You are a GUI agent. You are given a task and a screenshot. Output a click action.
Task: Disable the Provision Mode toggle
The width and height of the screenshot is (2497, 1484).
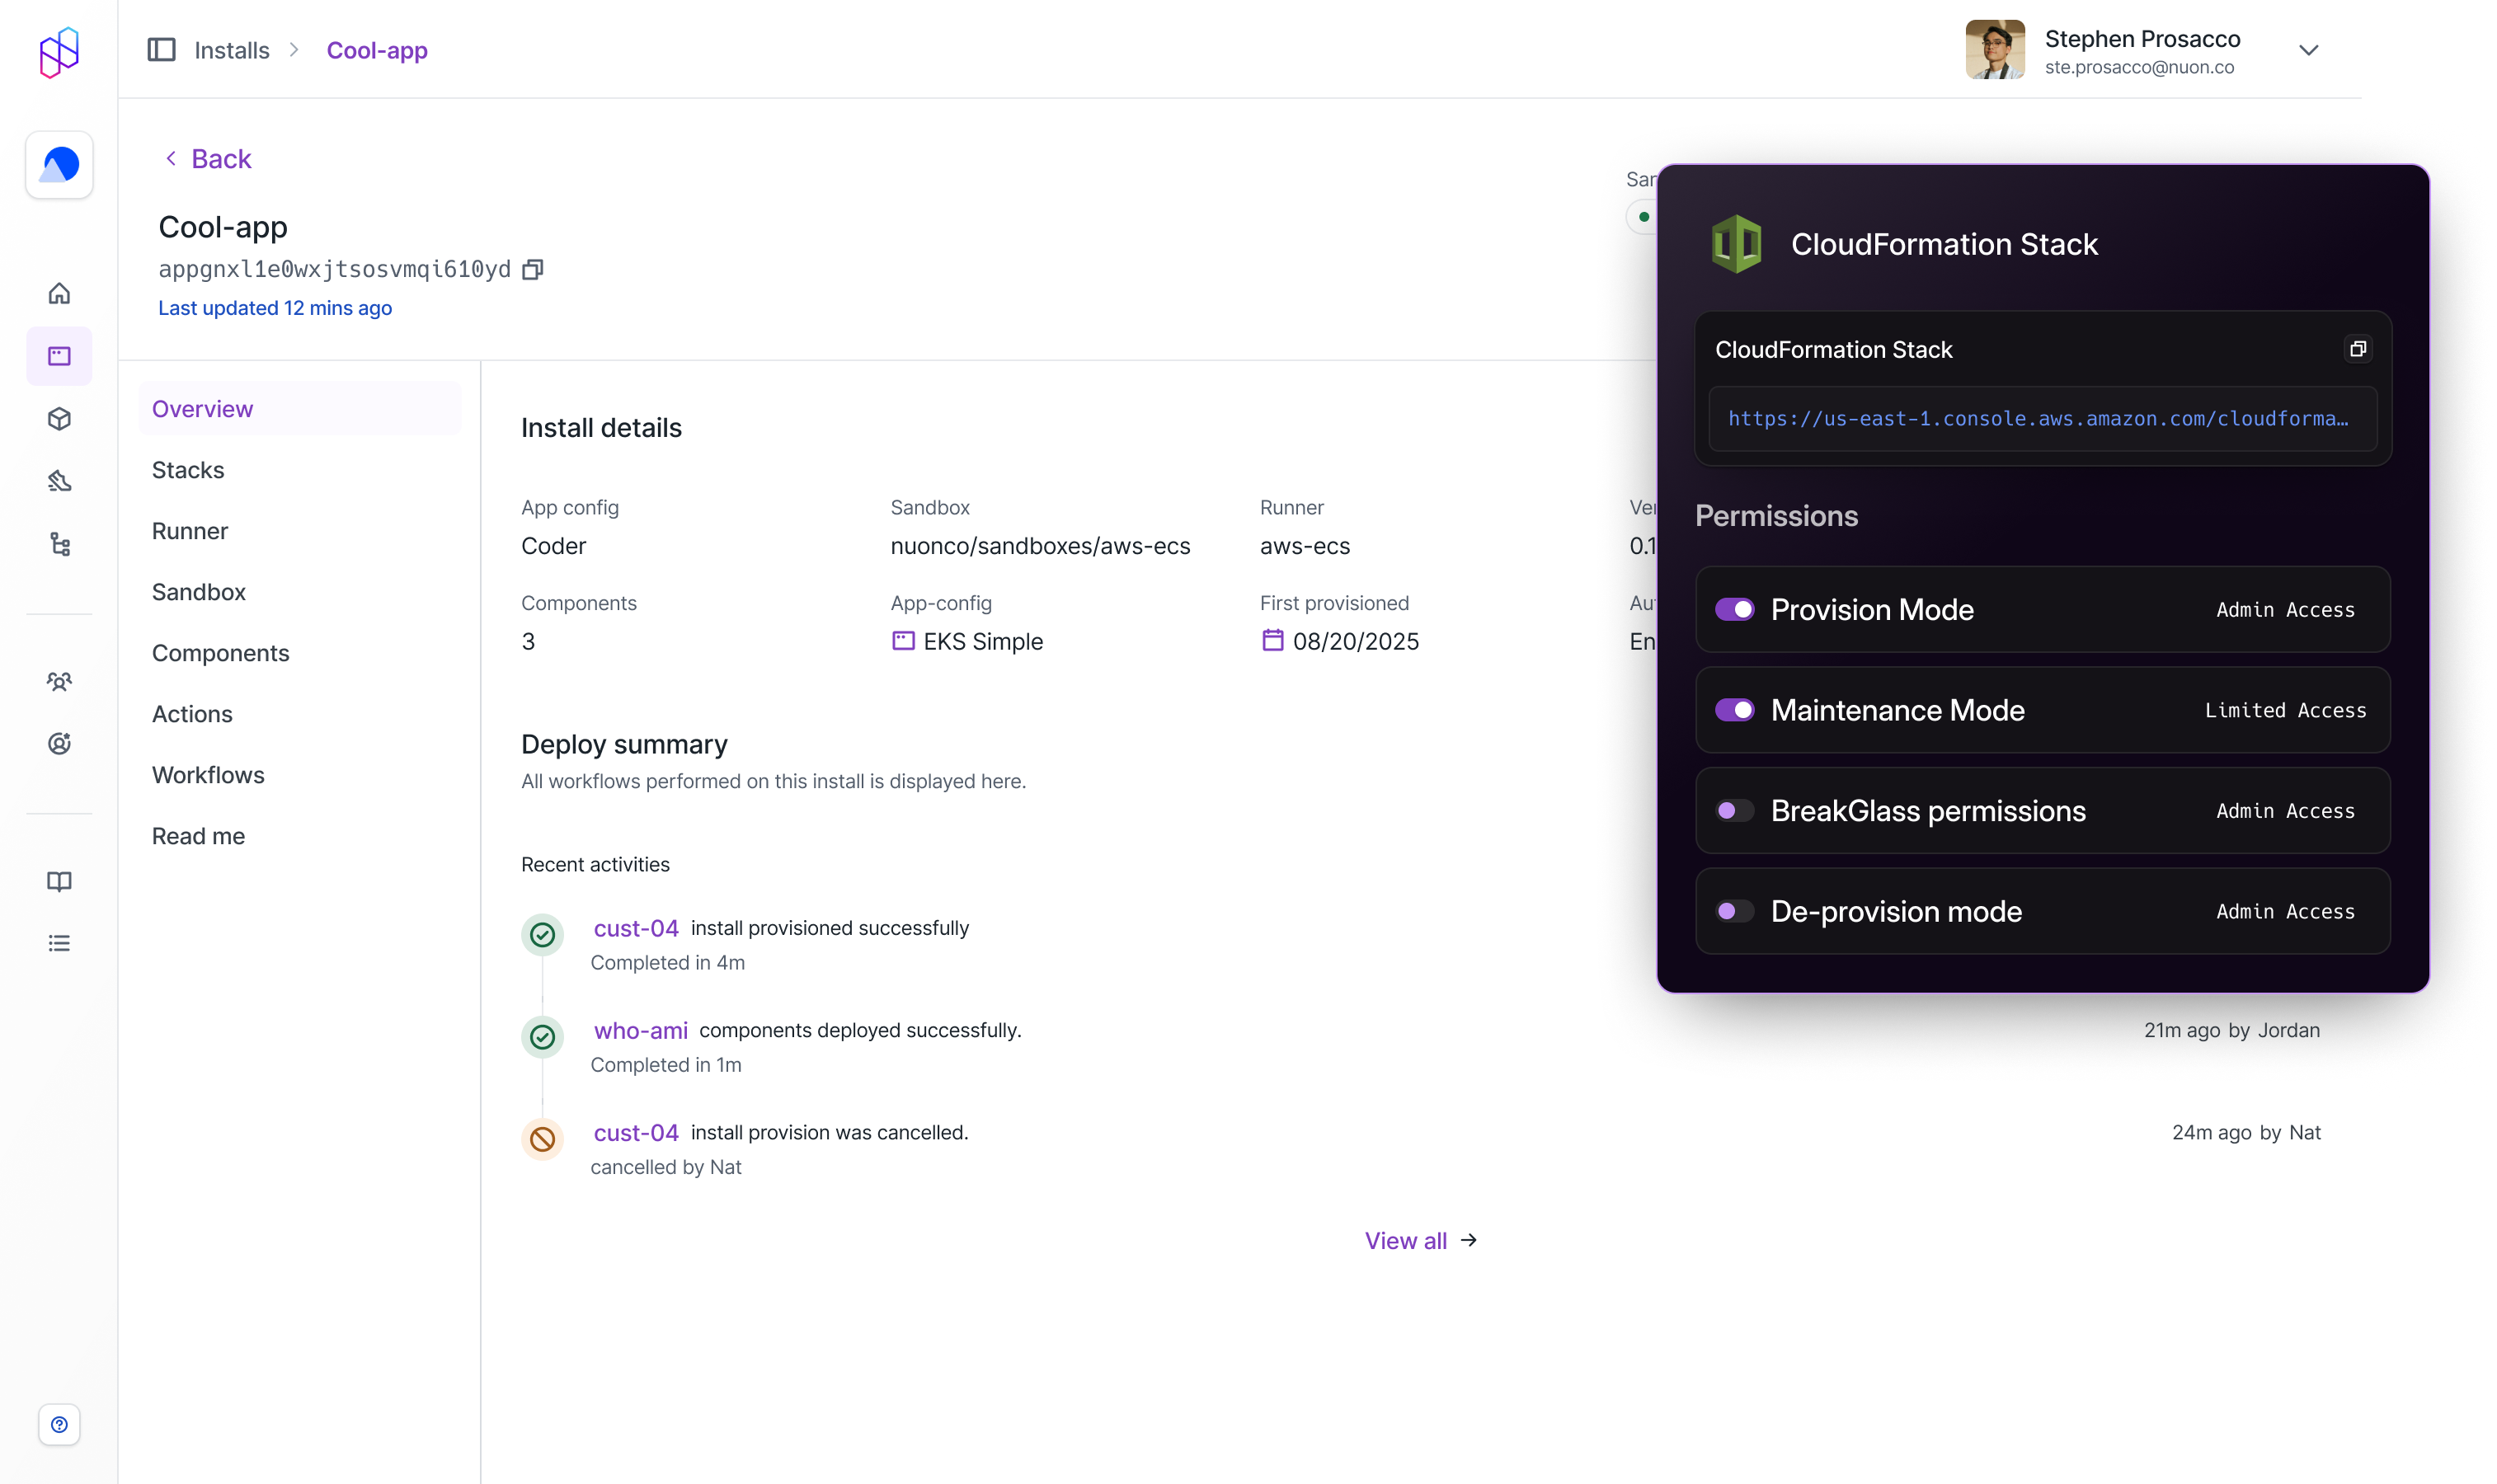click(1734, 609)
